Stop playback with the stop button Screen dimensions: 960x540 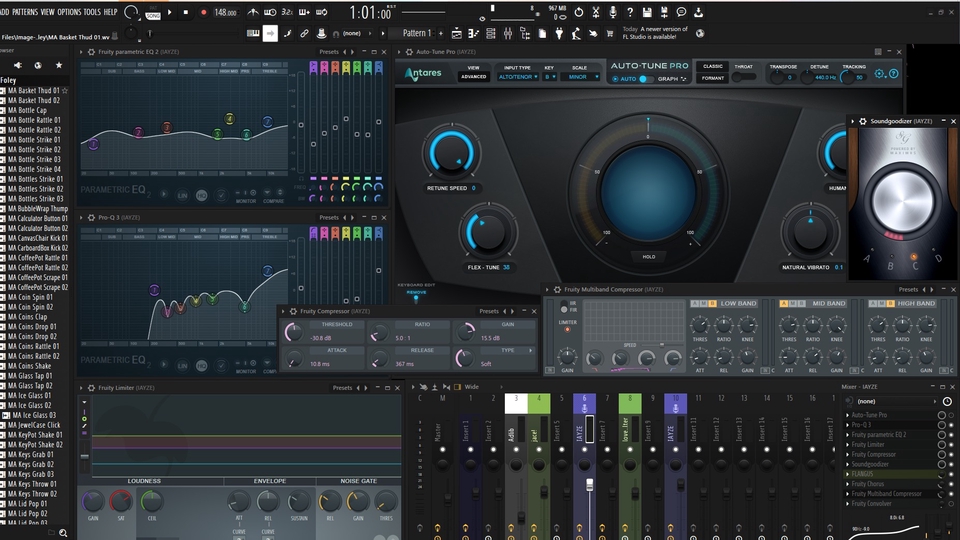coord(186,12)
